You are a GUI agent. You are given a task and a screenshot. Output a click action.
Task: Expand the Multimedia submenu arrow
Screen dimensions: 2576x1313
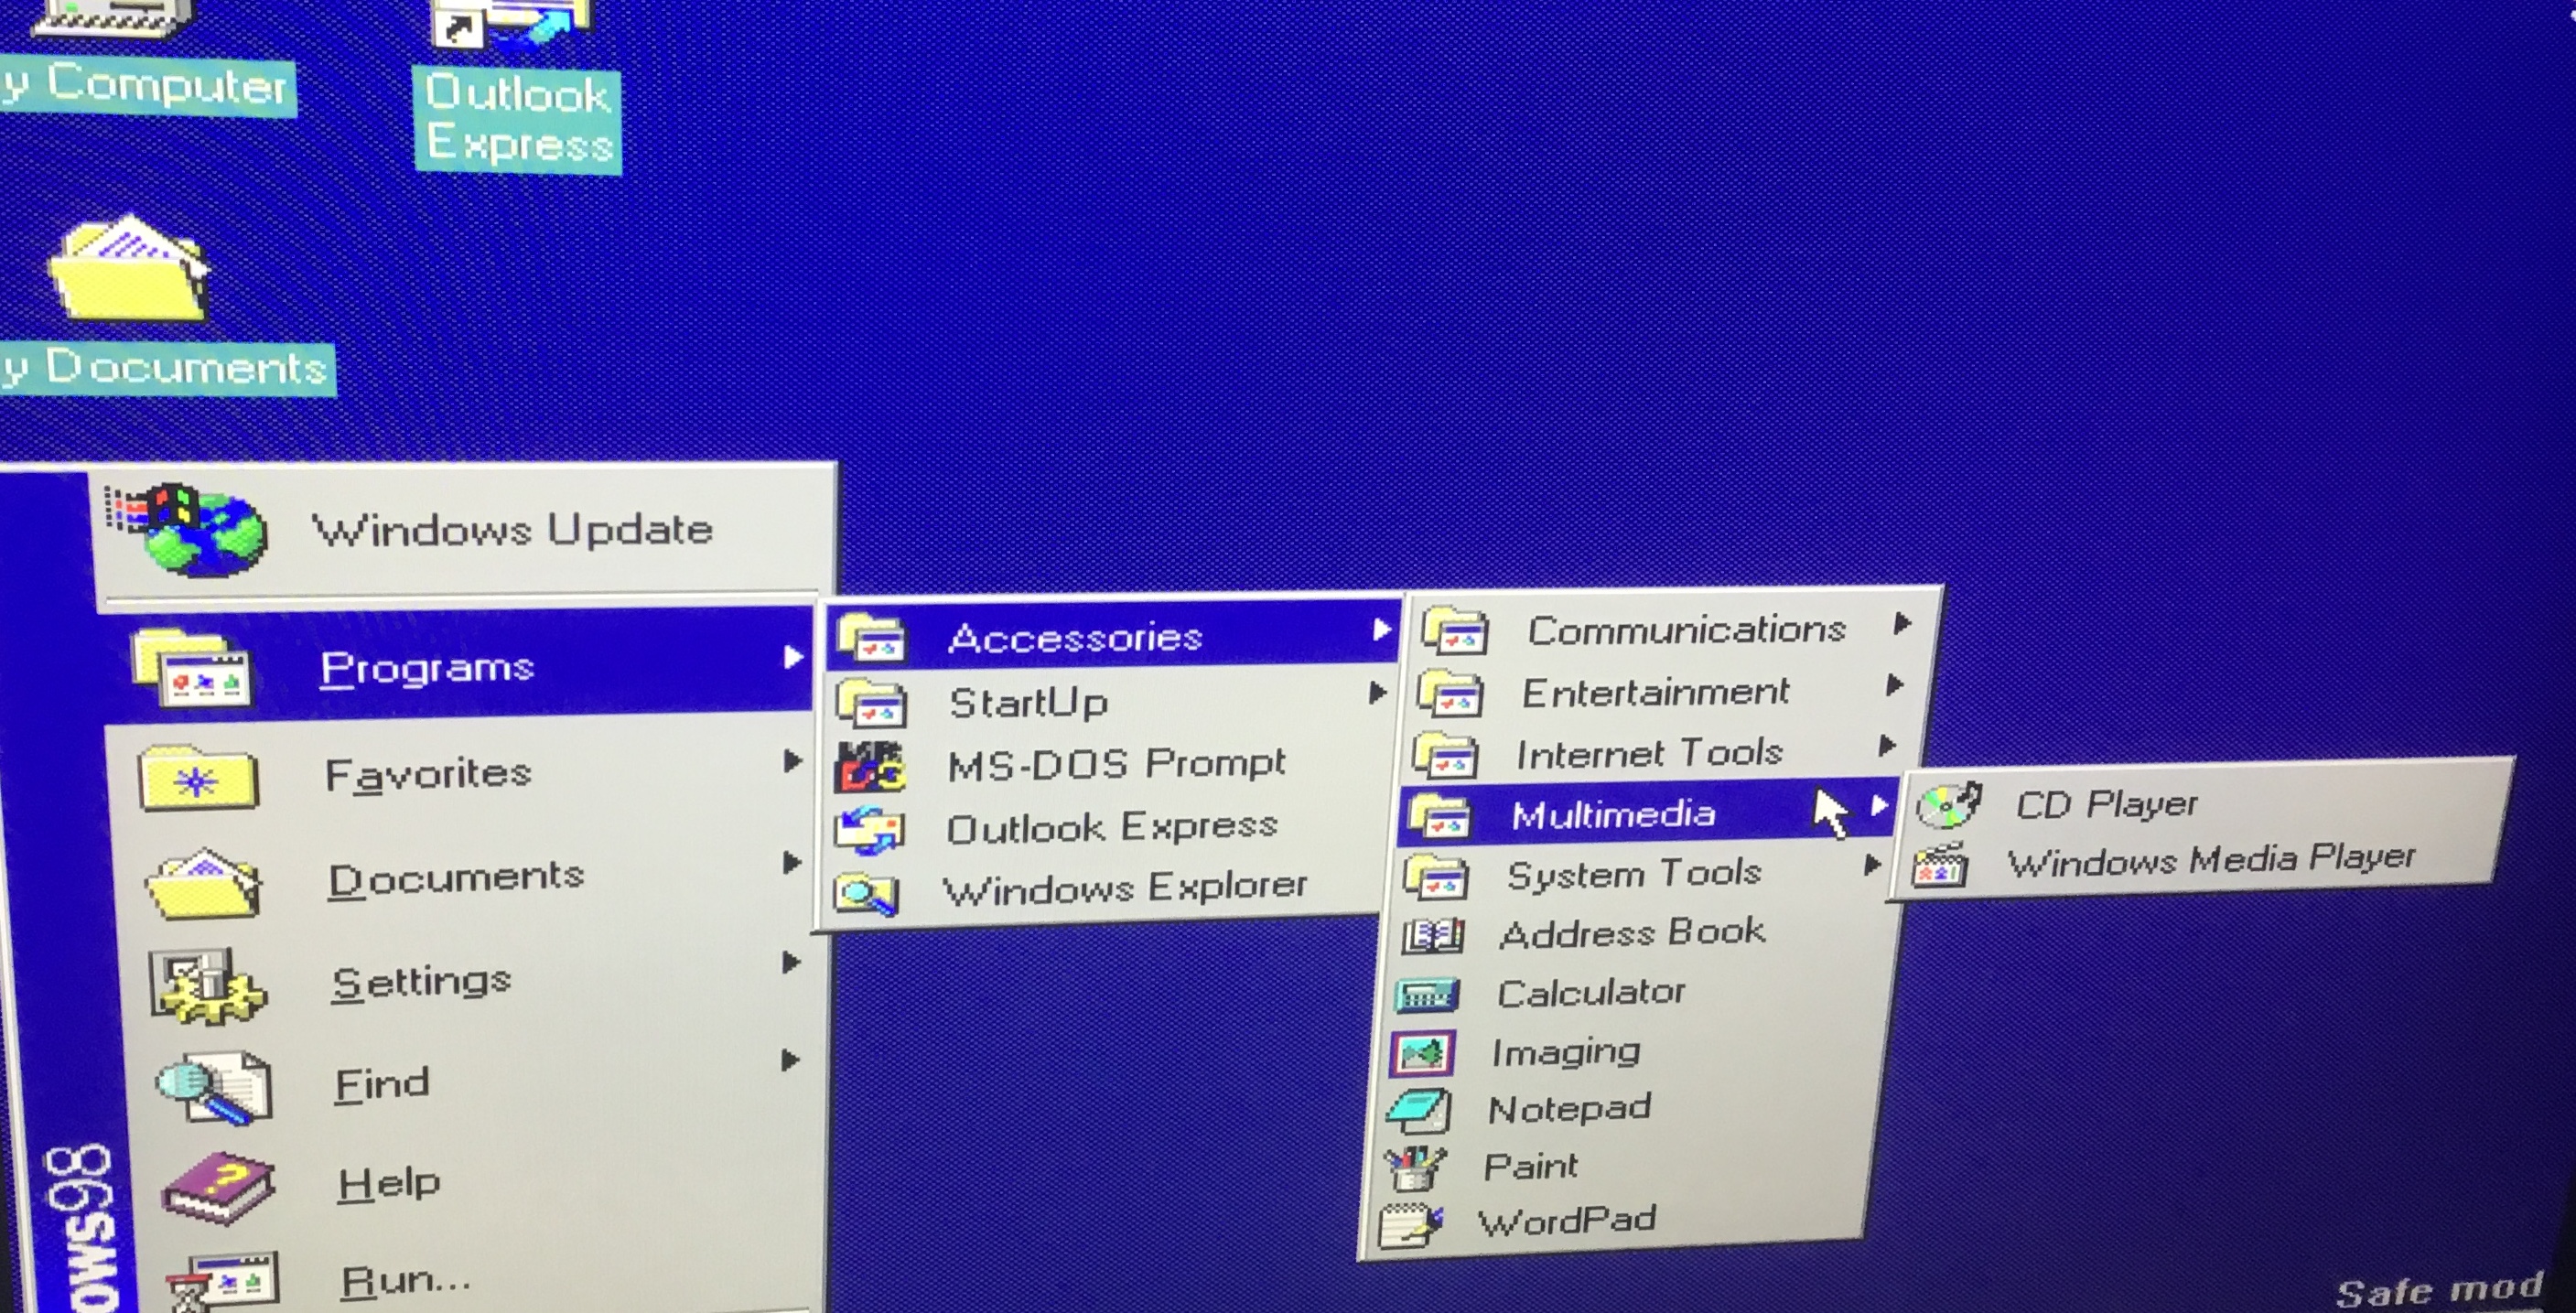[x=1880, y=805]
